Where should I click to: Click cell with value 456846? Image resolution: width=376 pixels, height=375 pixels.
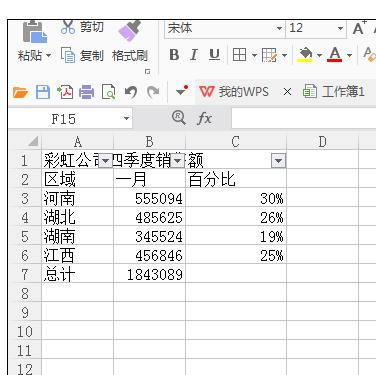tap(149, 256)
